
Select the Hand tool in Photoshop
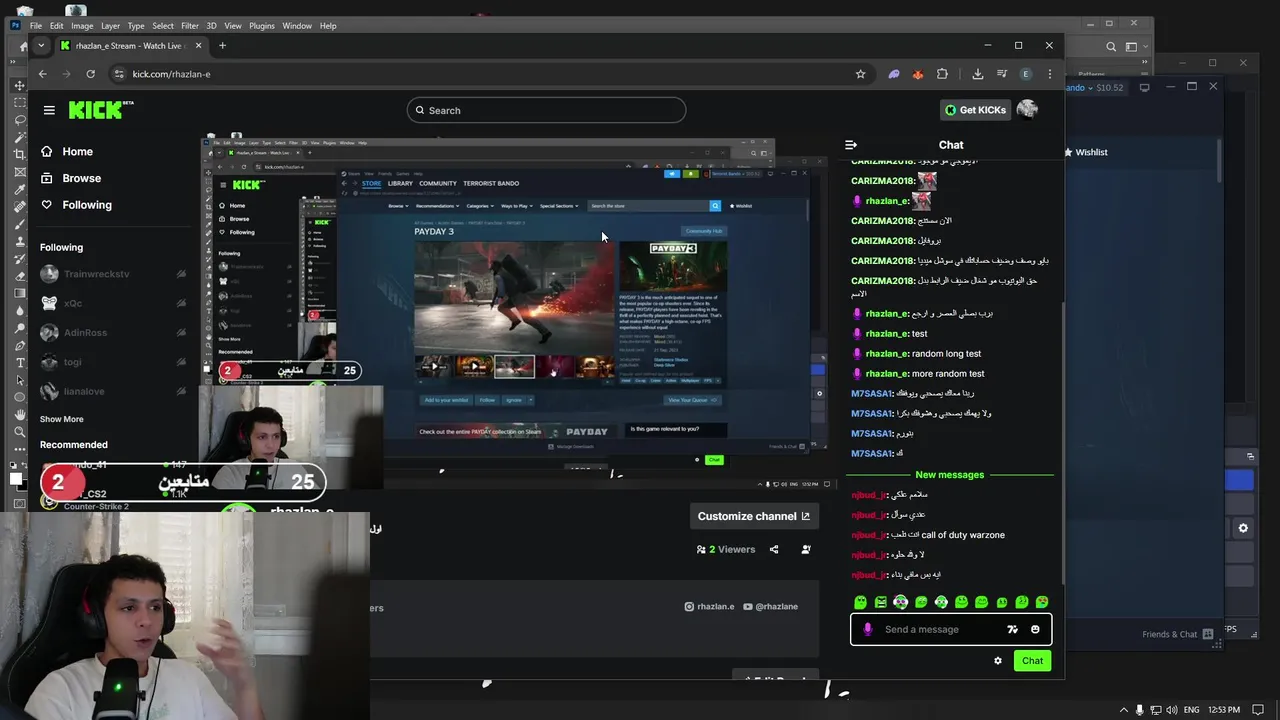tap(20, 414)
